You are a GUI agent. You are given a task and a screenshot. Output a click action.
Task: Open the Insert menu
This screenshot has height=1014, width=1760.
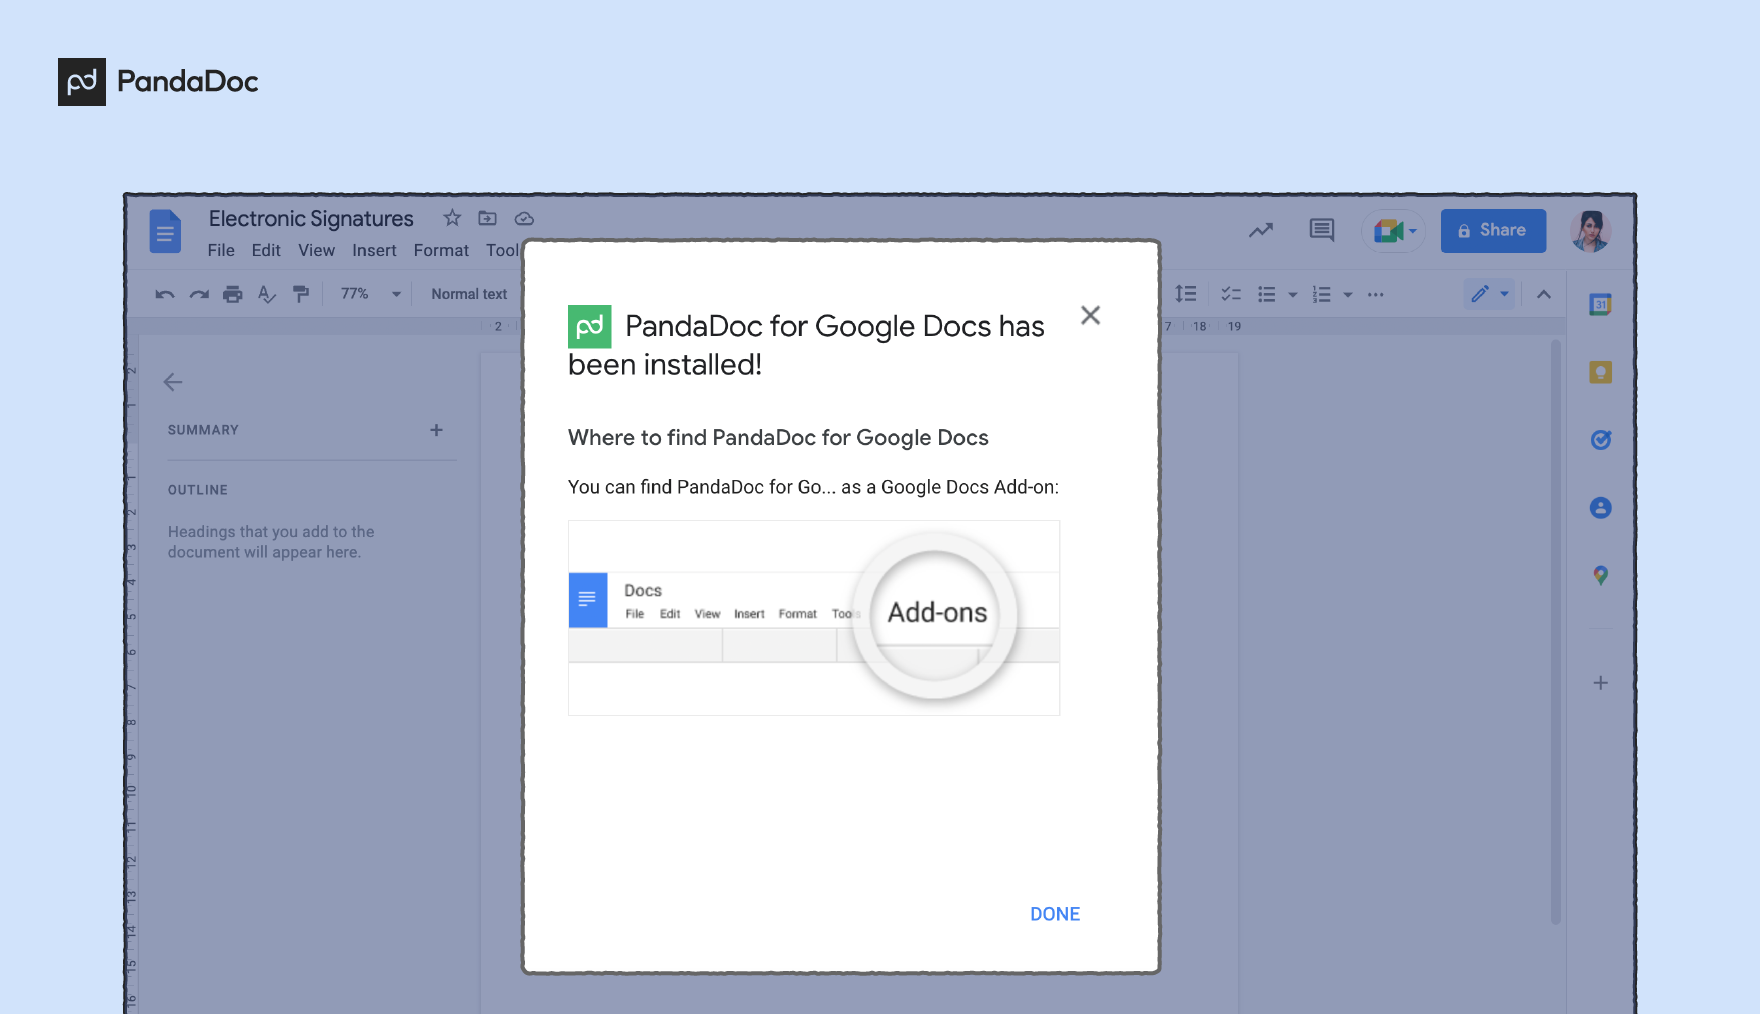[x=374, y=251]
